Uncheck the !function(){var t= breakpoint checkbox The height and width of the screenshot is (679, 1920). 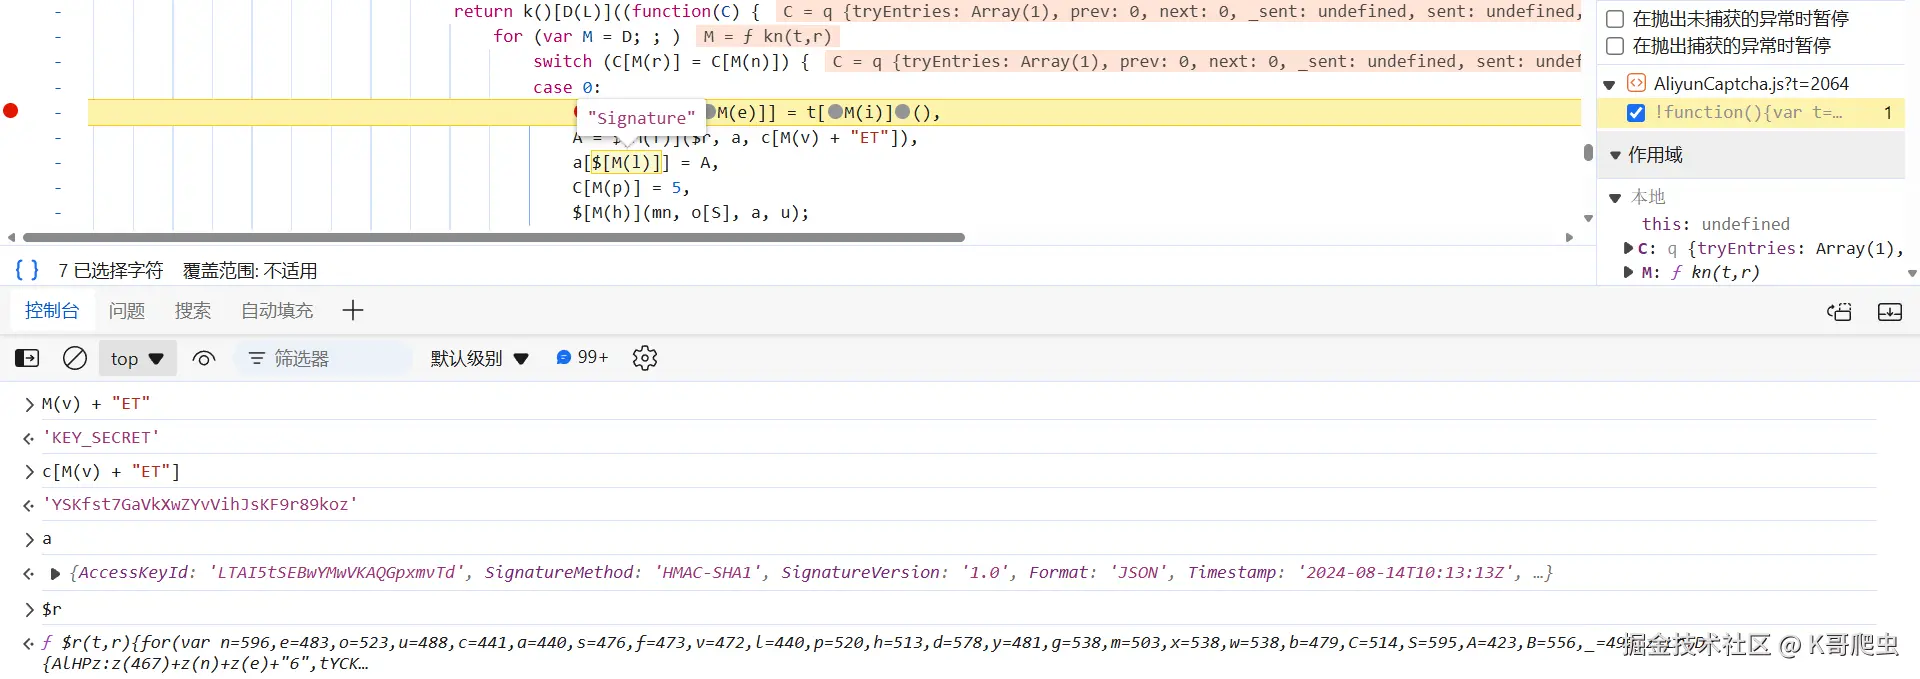[x=1636, y=113]
